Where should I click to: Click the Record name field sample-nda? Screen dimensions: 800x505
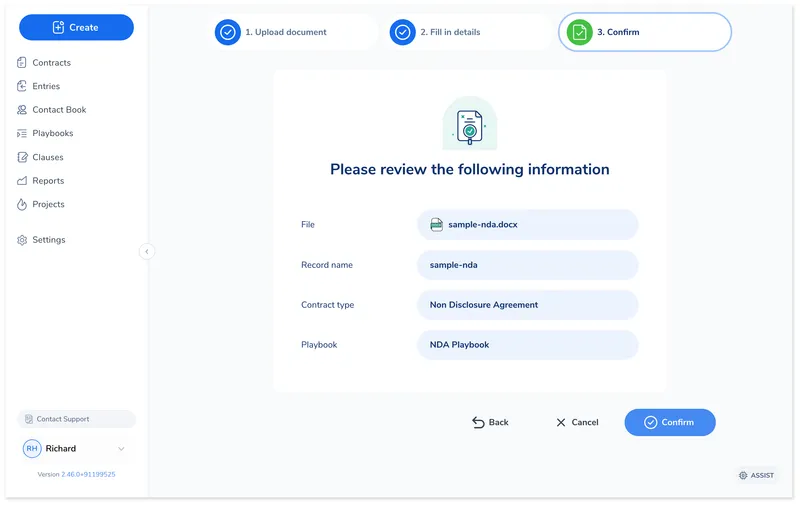[x=528, y=265]
